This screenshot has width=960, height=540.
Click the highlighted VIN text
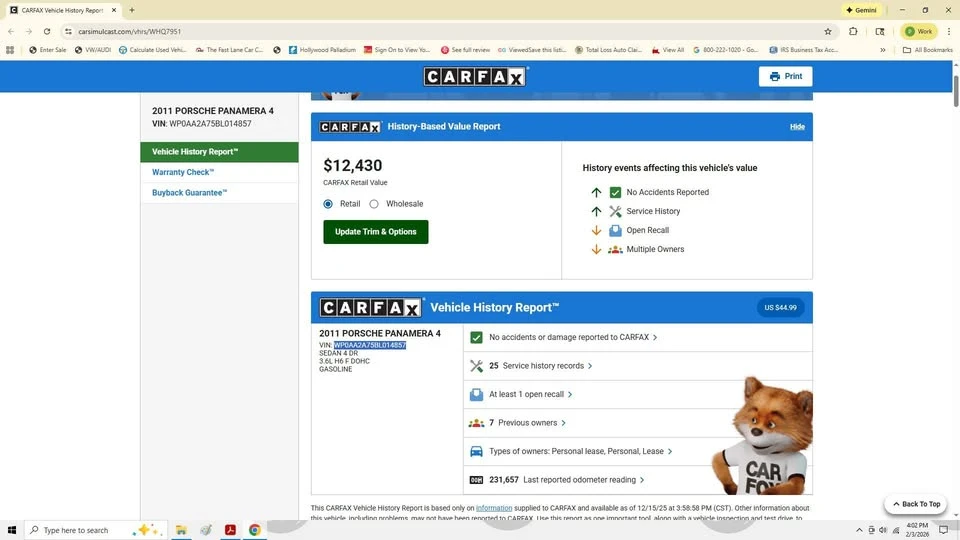[x=370, y=345]
